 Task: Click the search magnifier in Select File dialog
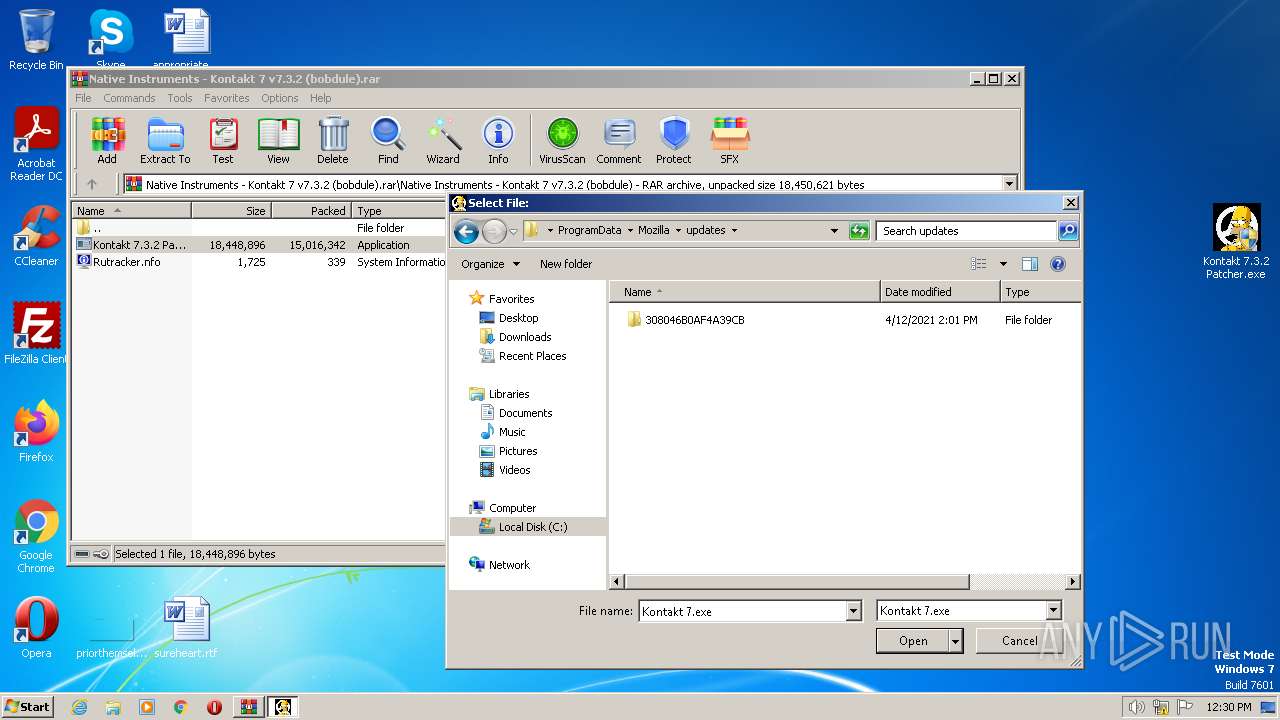pos(1068,231)
